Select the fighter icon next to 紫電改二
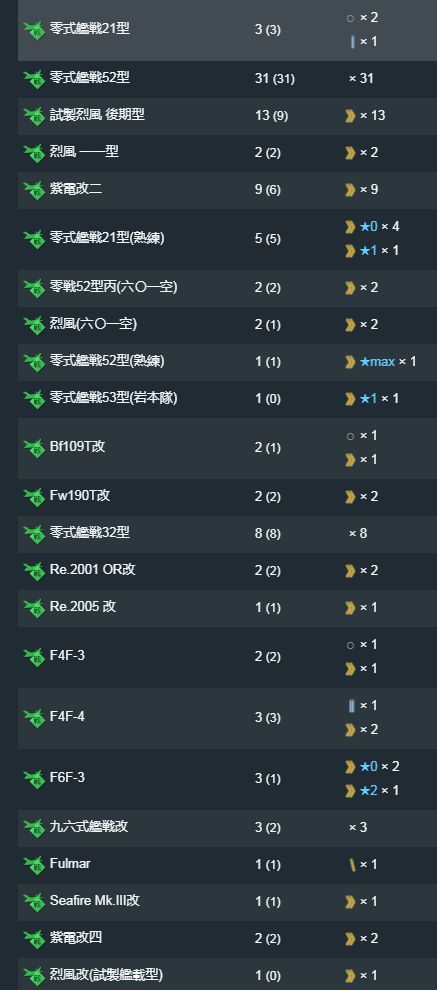Viewport: 437px width, 990px height. pos(33,189)
